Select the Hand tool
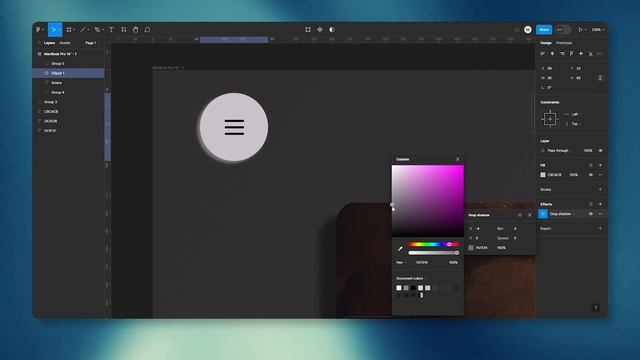The height and width of the screenshot is (360, 640). tap(136, 29)
